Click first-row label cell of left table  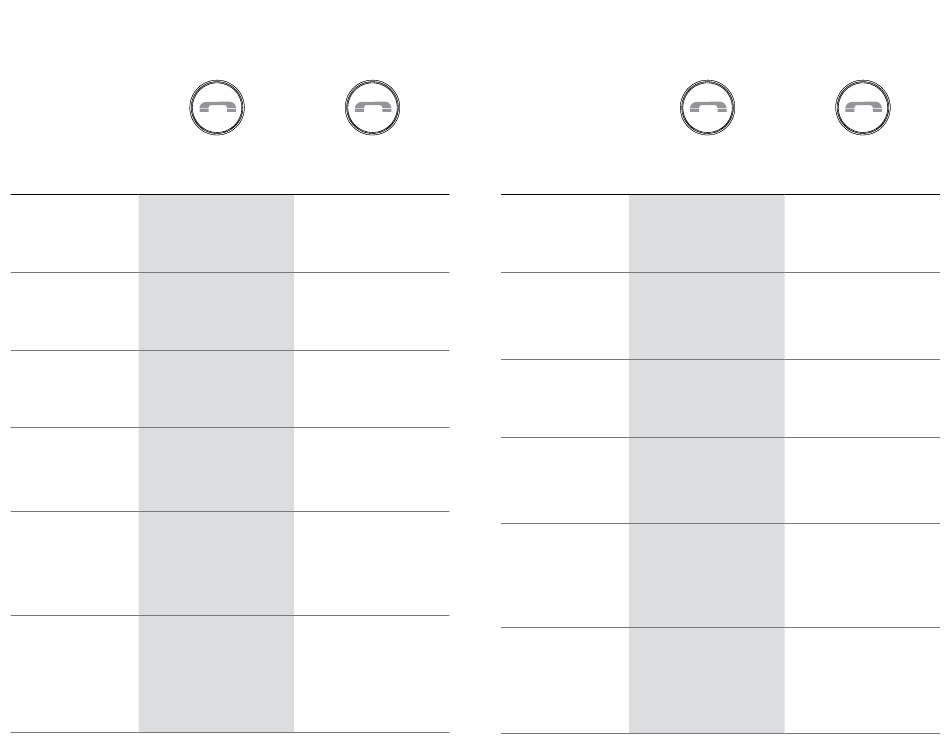click(75, 234)
